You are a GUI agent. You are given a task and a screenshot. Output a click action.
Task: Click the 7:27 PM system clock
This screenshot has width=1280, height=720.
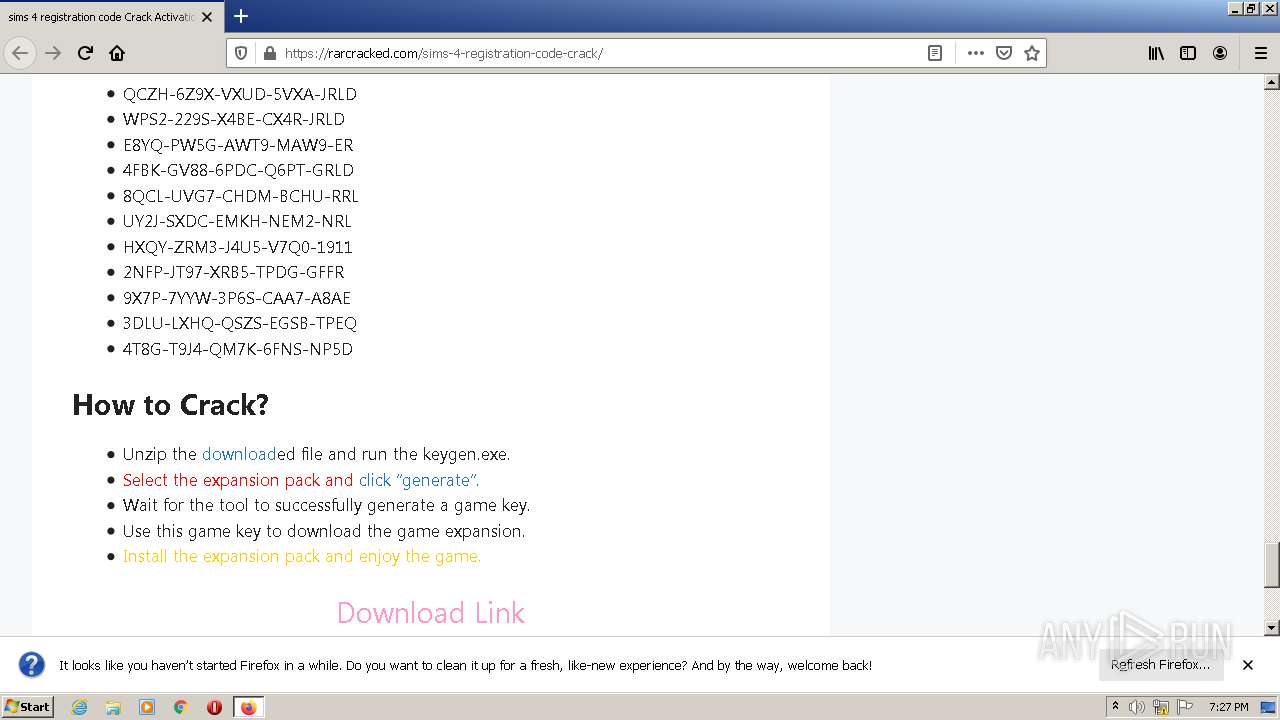tap(1228, 707)
